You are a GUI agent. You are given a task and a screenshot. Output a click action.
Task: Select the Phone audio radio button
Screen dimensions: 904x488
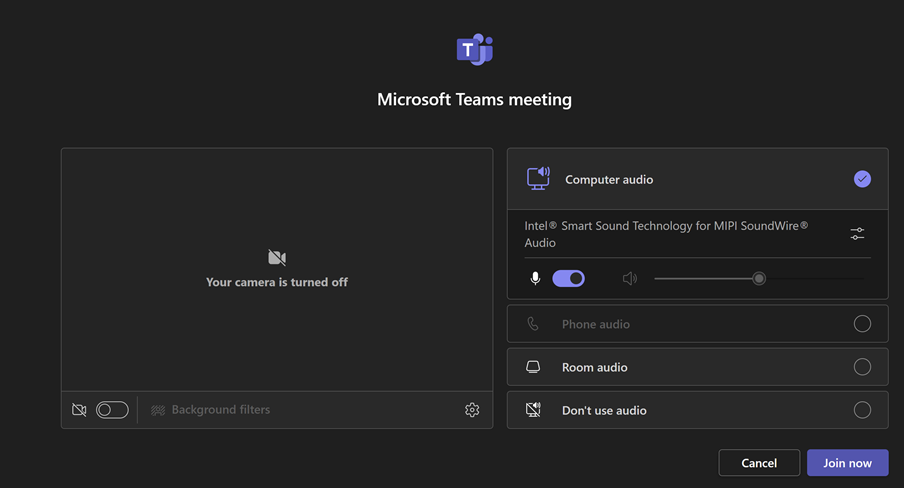tap(862, 324)
